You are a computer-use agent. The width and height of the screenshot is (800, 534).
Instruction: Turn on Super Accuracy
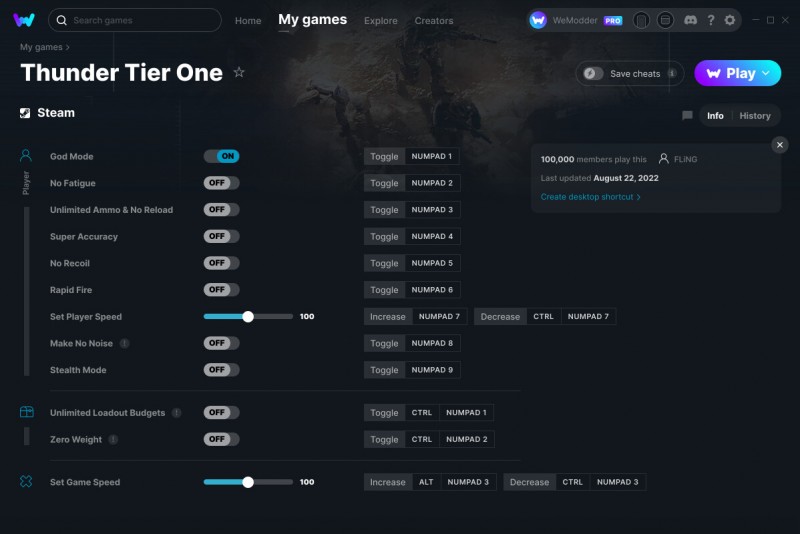(221, 236)
